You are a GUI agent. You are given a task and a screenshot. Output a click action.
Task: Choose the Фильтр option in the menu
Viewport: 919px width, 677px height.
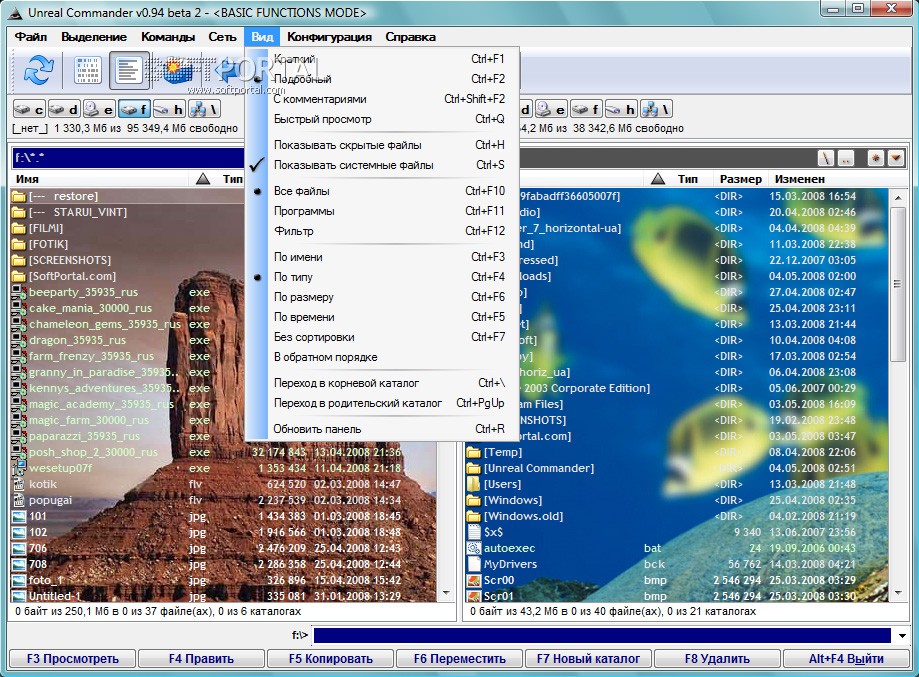(382, 230)
